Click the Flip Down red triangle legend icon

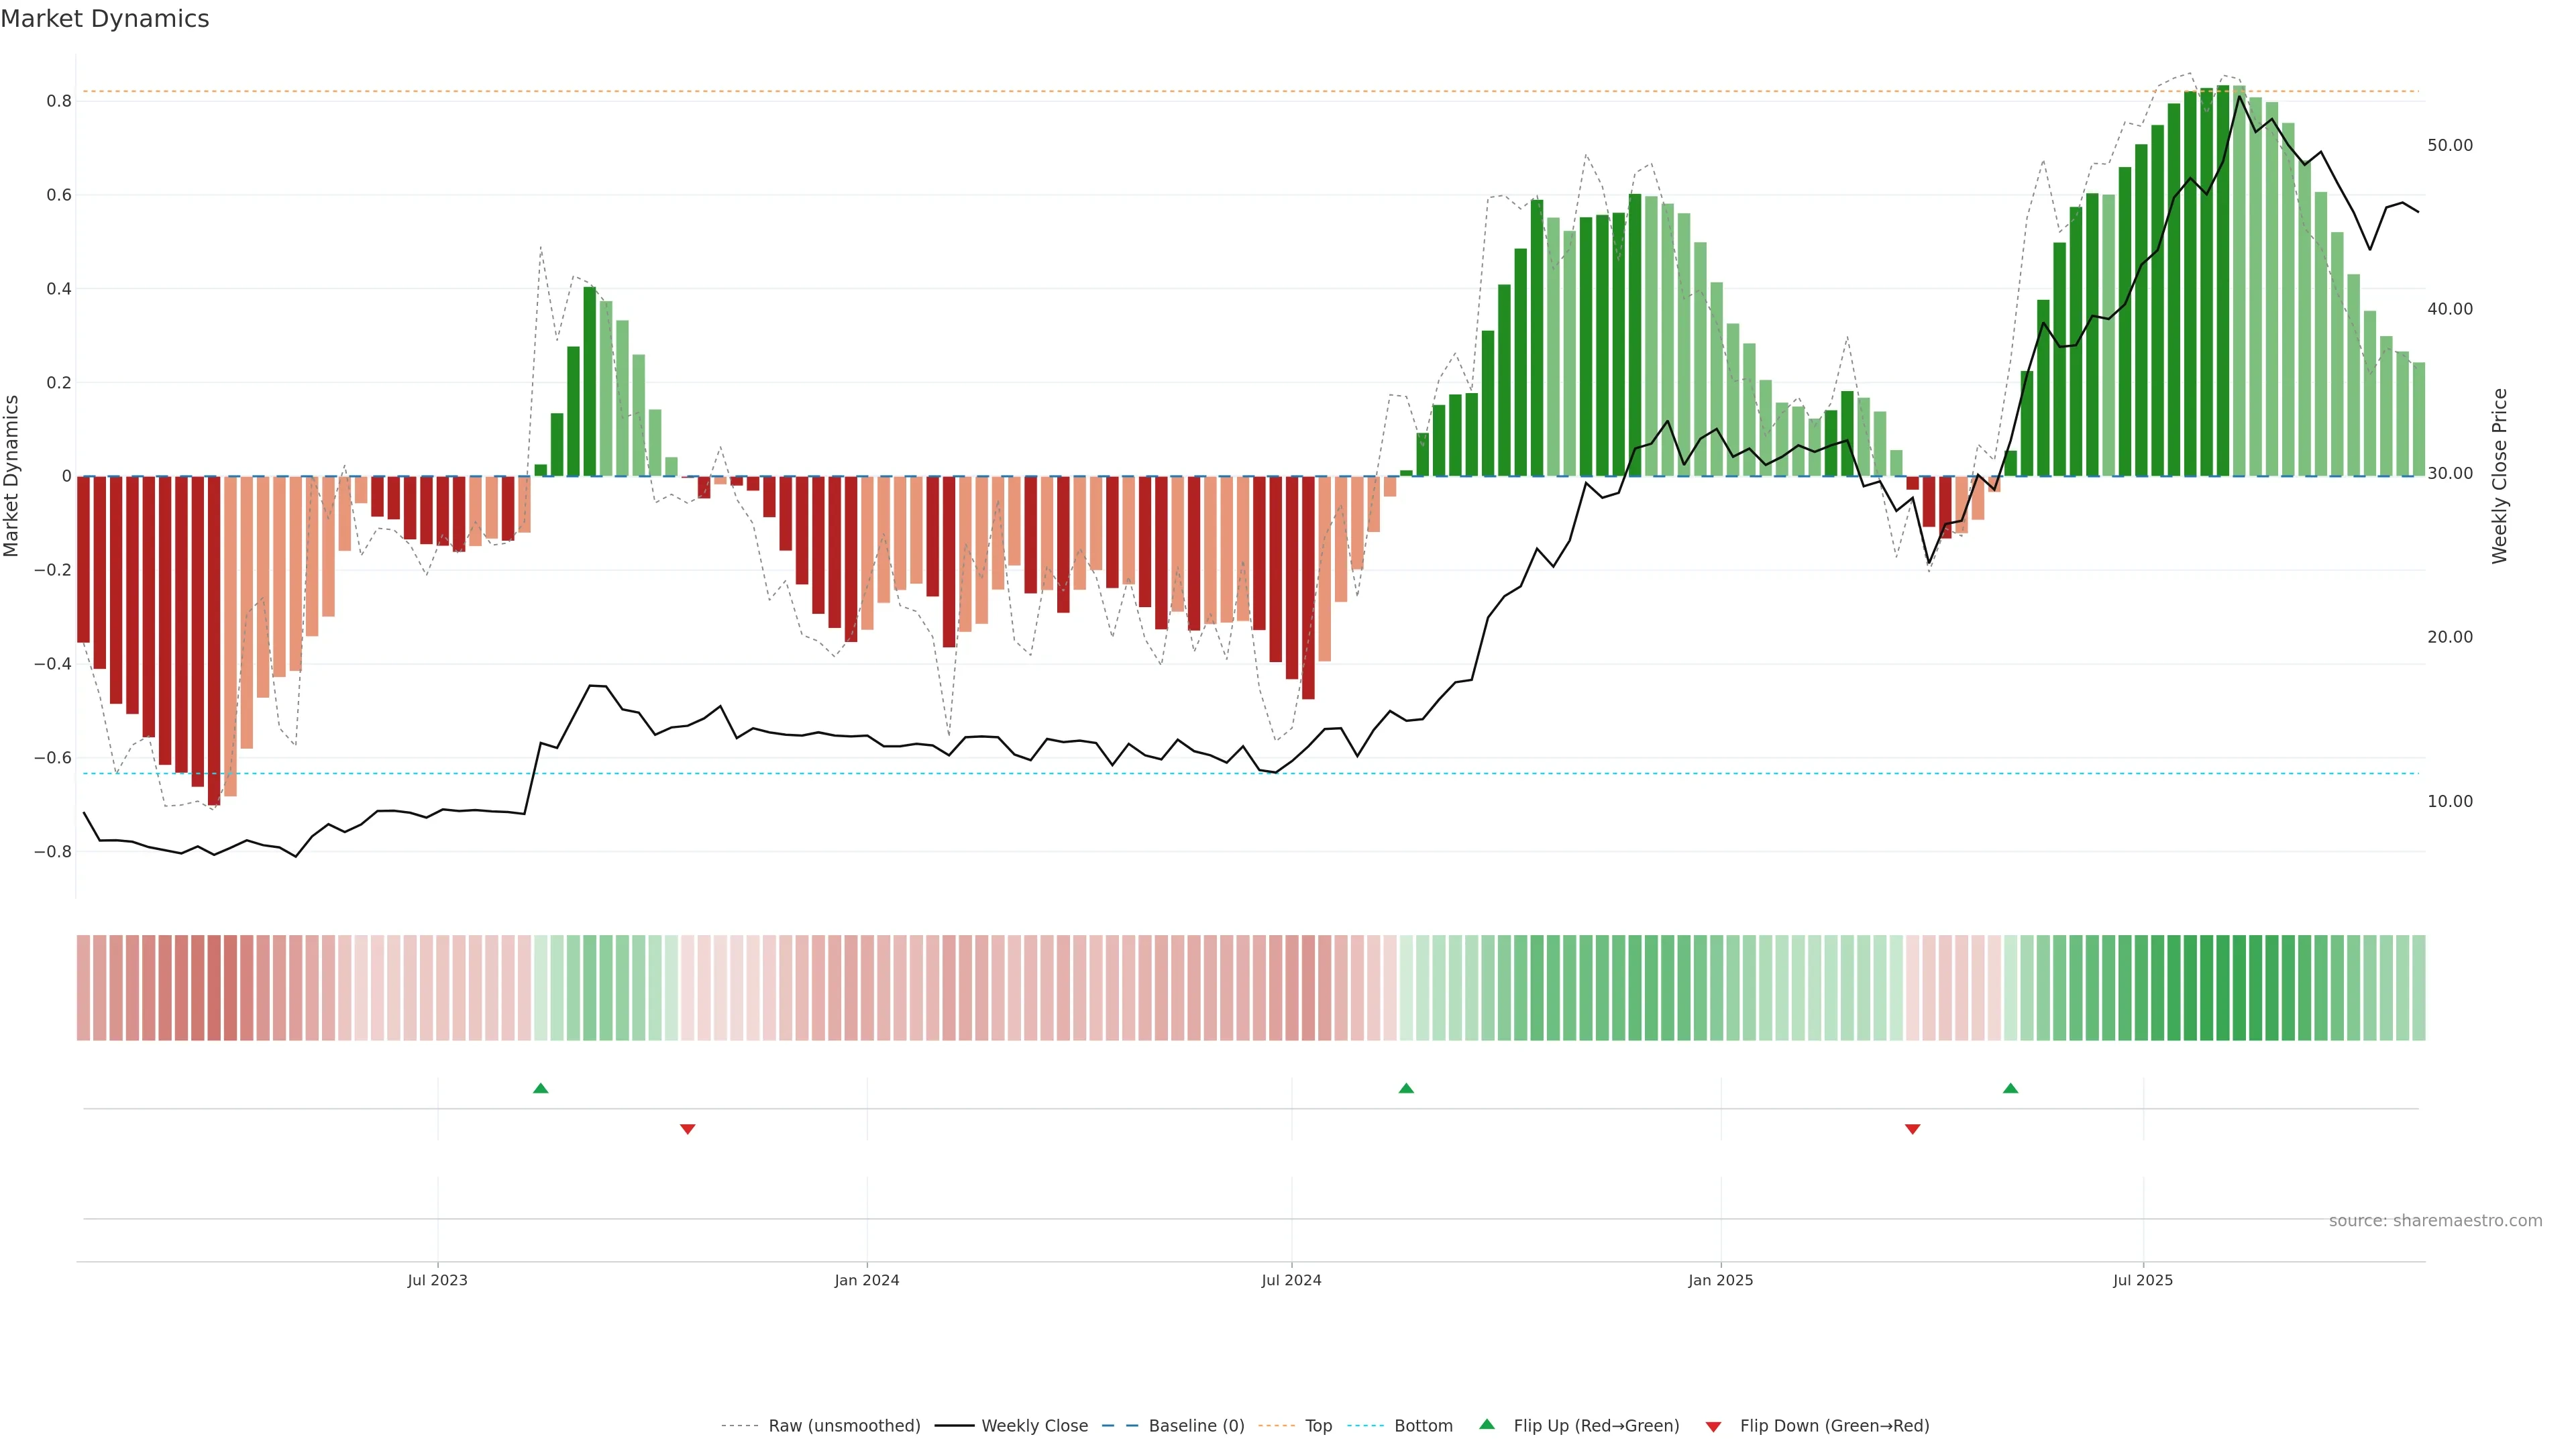coord(1713,1426)
